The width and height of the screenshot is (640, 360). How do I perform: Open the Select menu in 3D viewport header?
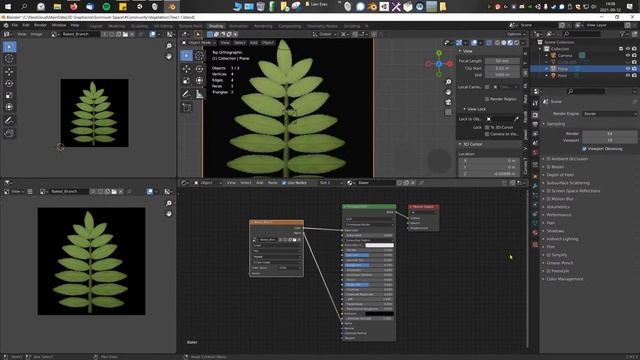(240, 42)
